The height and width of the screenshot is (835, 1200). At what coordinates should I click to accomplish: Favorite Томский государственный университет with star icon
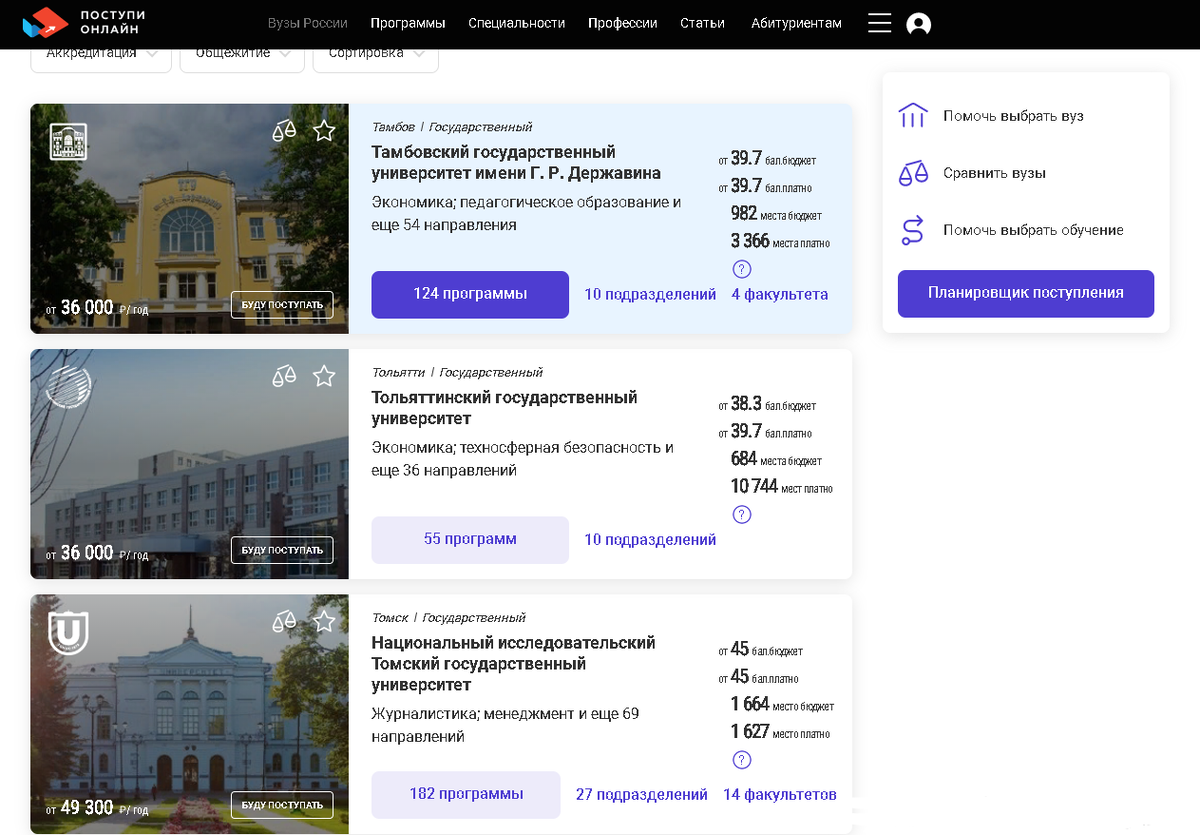tap(324, 622)
